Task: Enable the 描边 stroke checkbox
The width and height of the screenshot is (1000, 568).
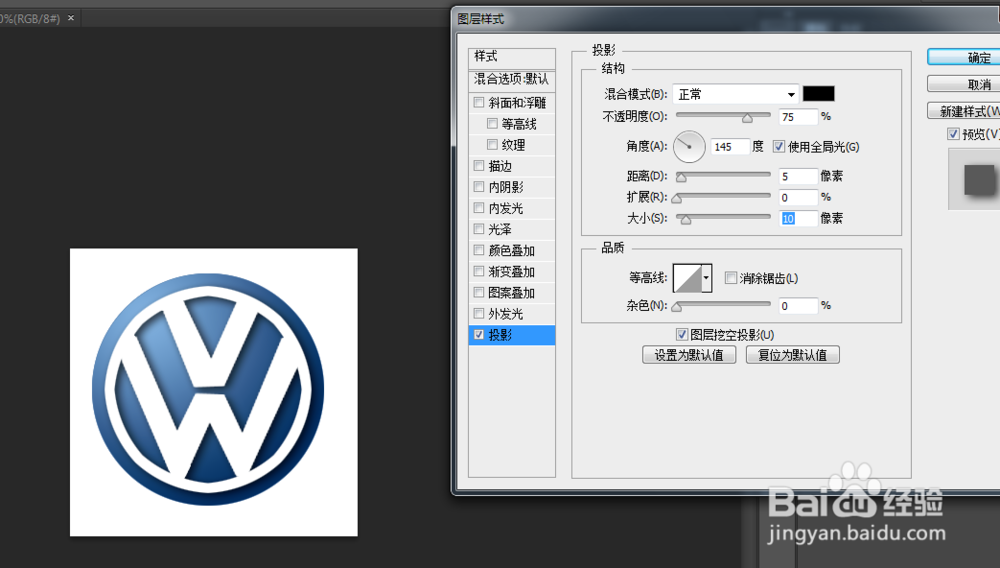Action: [479, 166]
